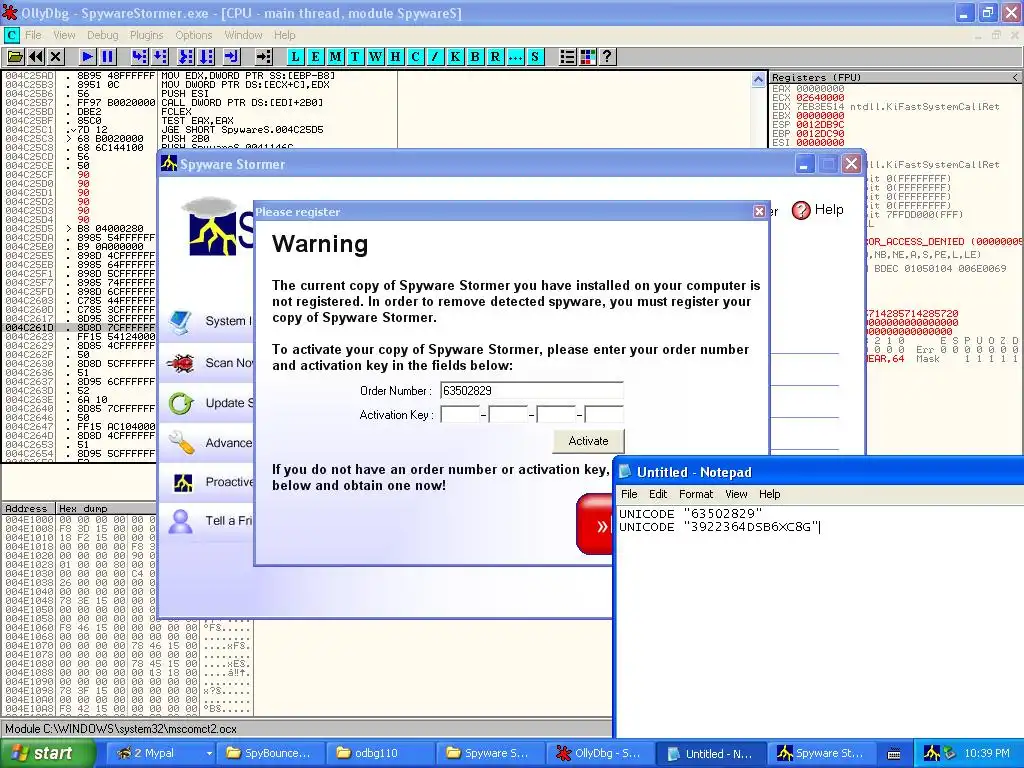Screen dimensions: 1024x768
Task: Click the Activate button
Action: [588, 441]
